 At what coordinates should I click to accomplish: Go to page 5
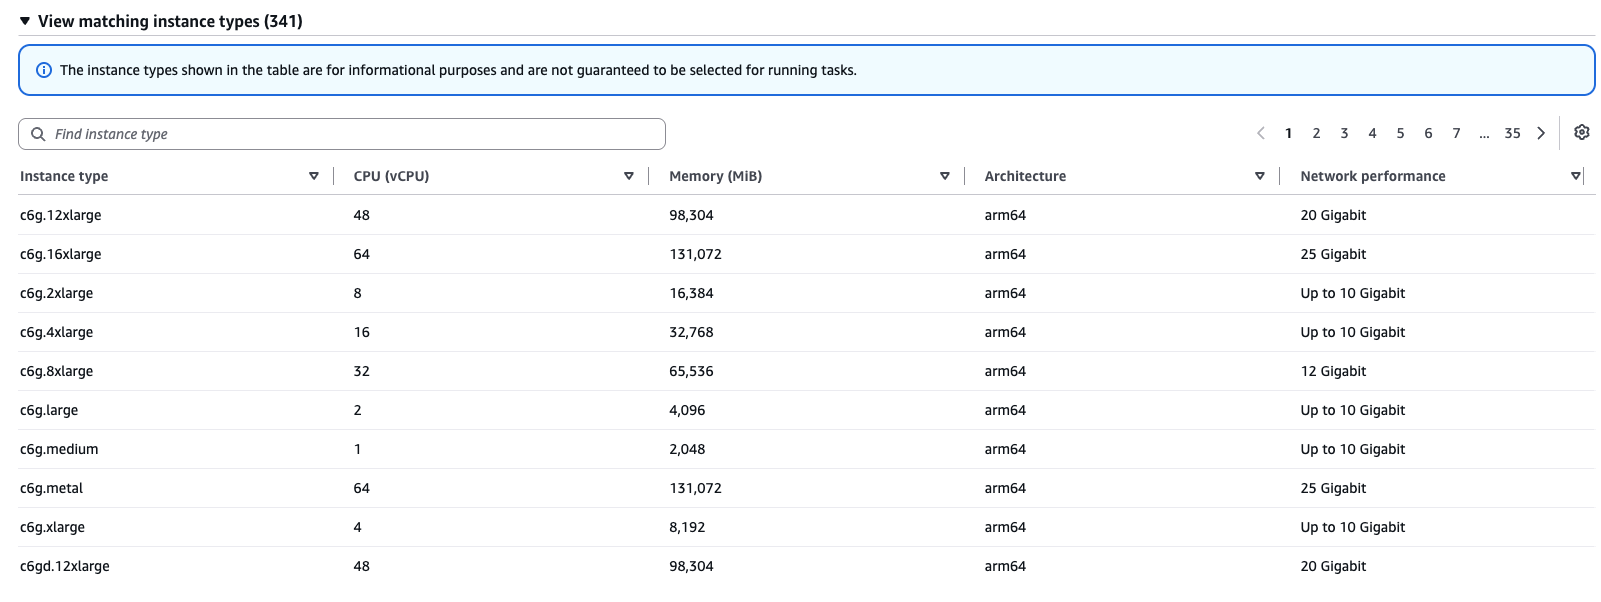tap(1400, 133)
